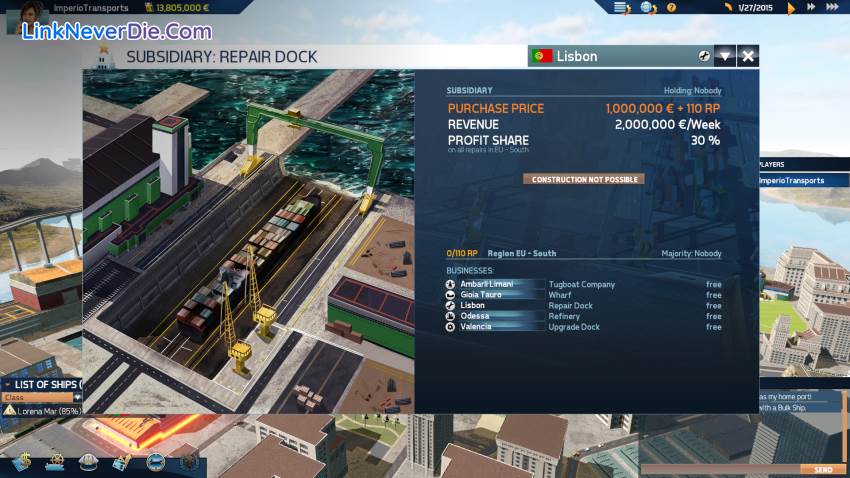Close the Subsidiary Repair Dock window
This screenshot has height=478, width=850.
[748, 56]
